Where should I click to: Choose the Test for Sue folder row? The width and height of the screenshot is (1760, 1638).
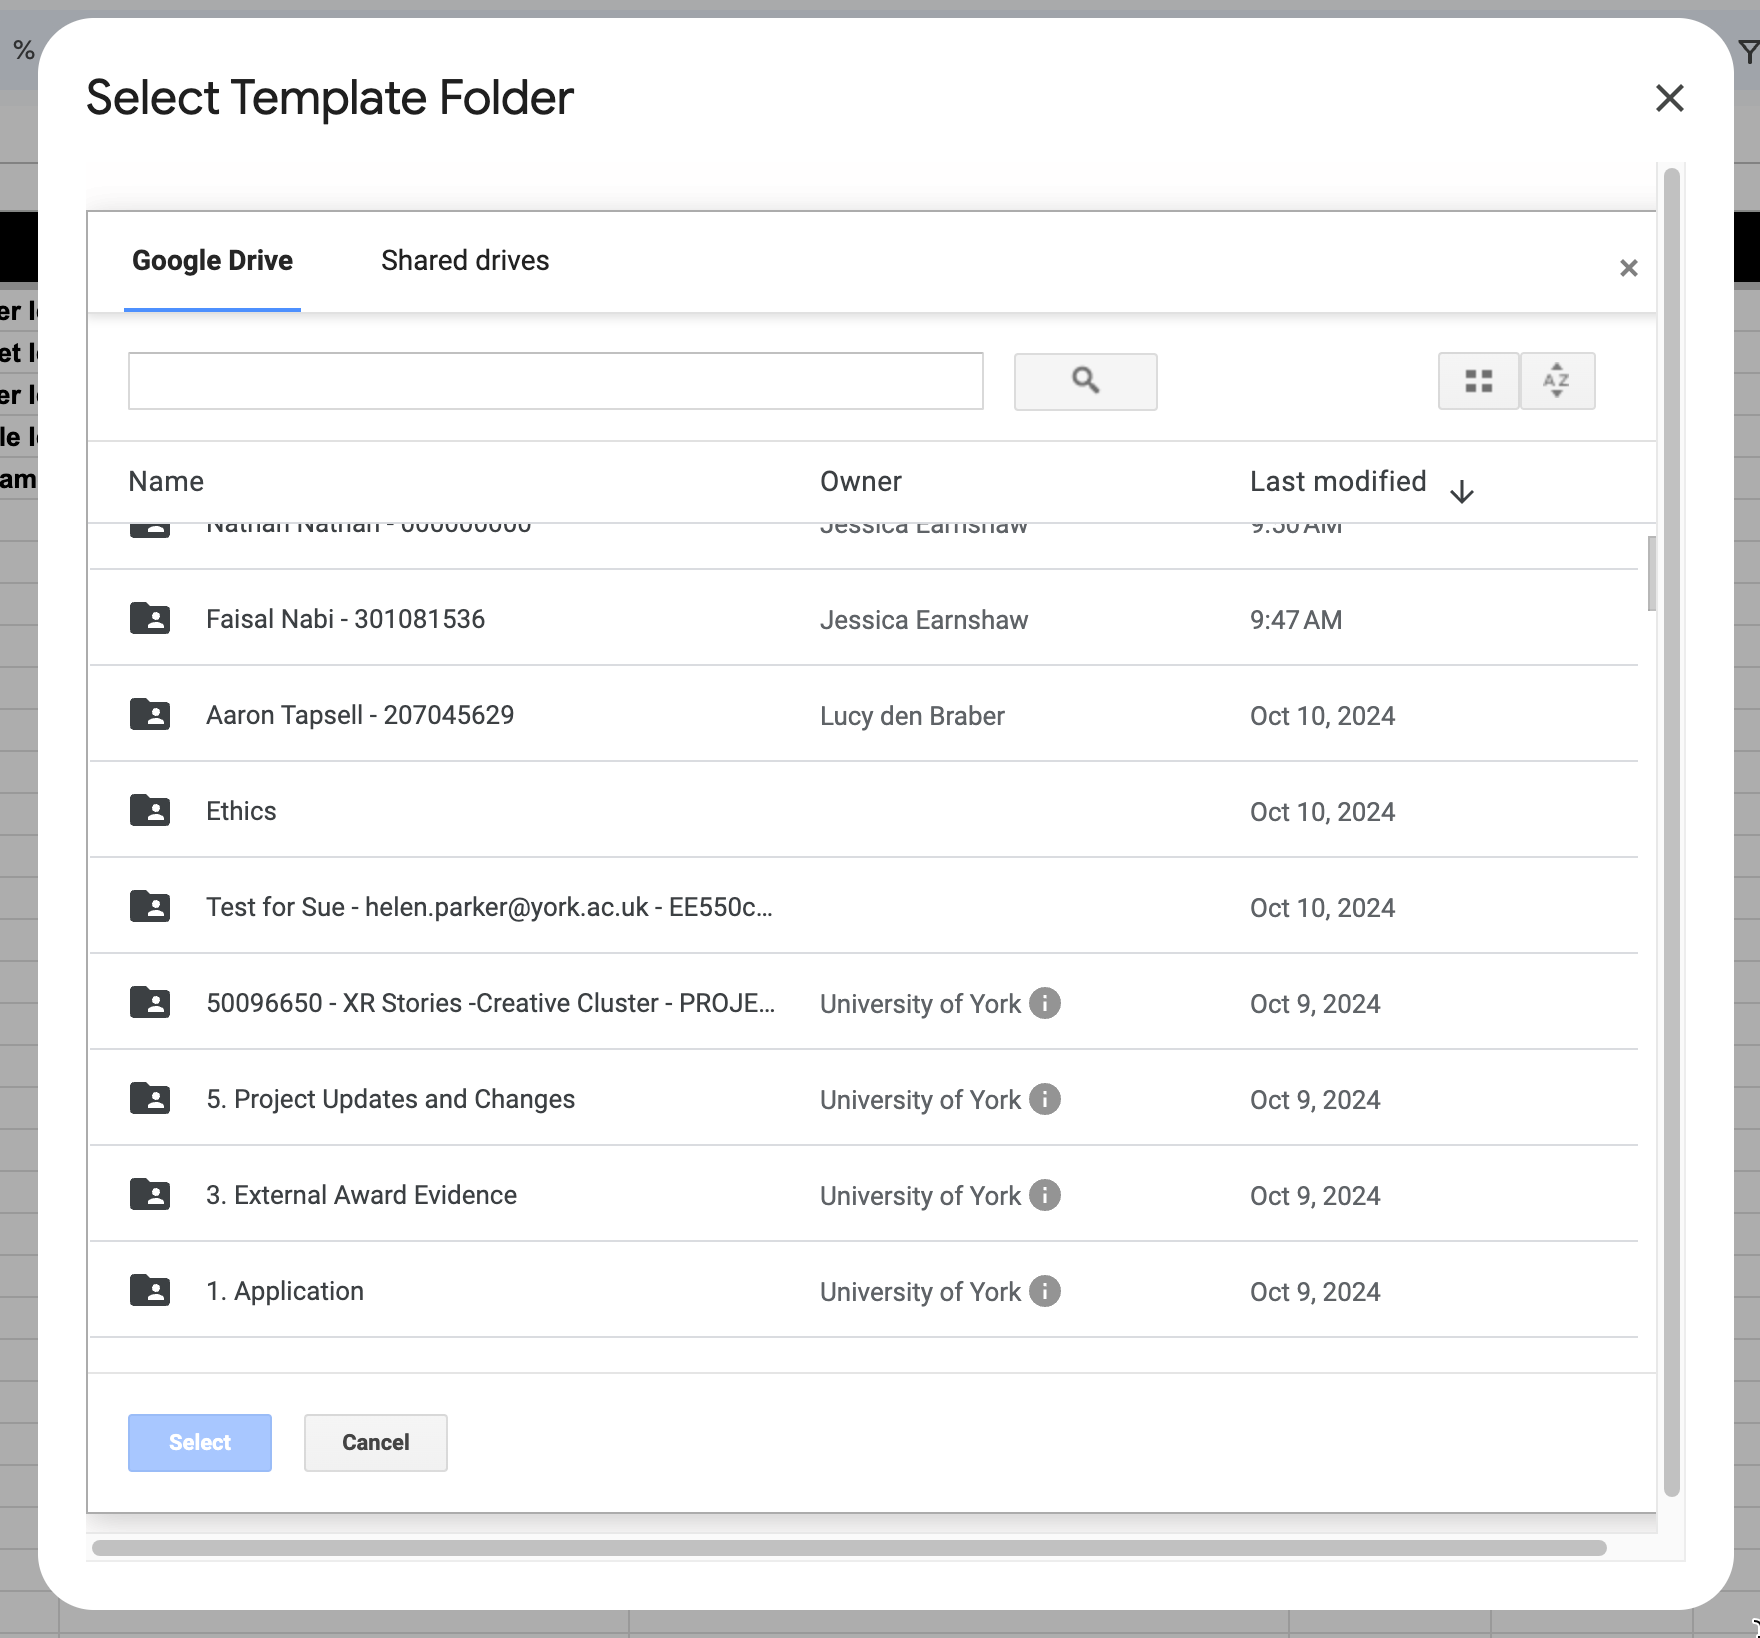[488, 907]
